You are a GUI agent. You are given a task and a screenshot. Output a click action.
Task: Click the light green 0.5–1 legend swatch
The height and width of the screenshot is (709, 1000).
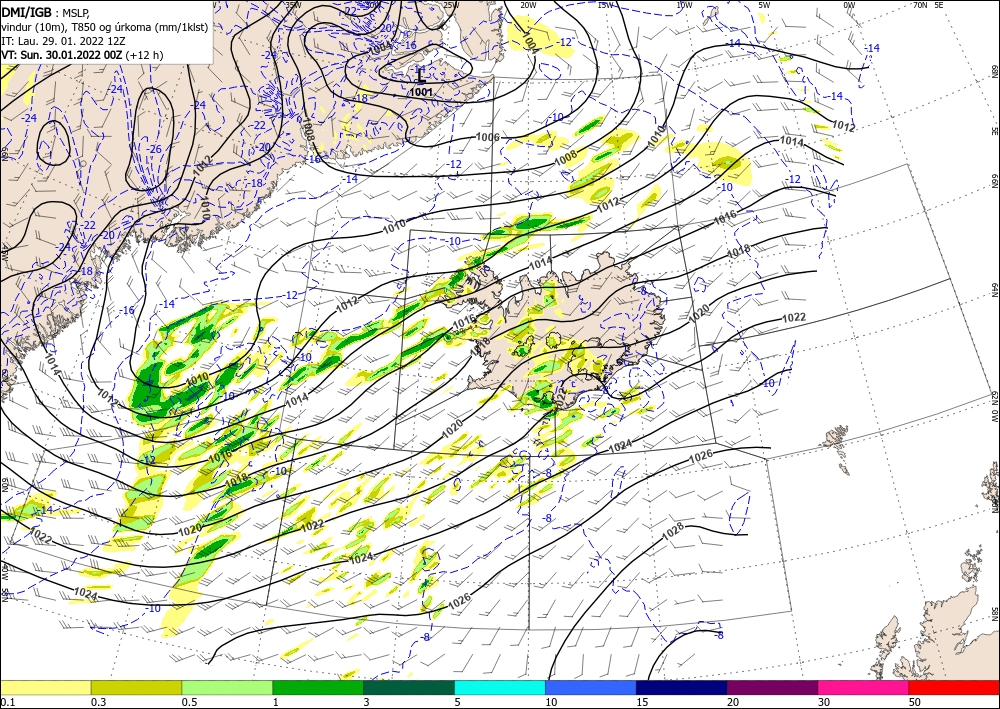pos(227,687)
